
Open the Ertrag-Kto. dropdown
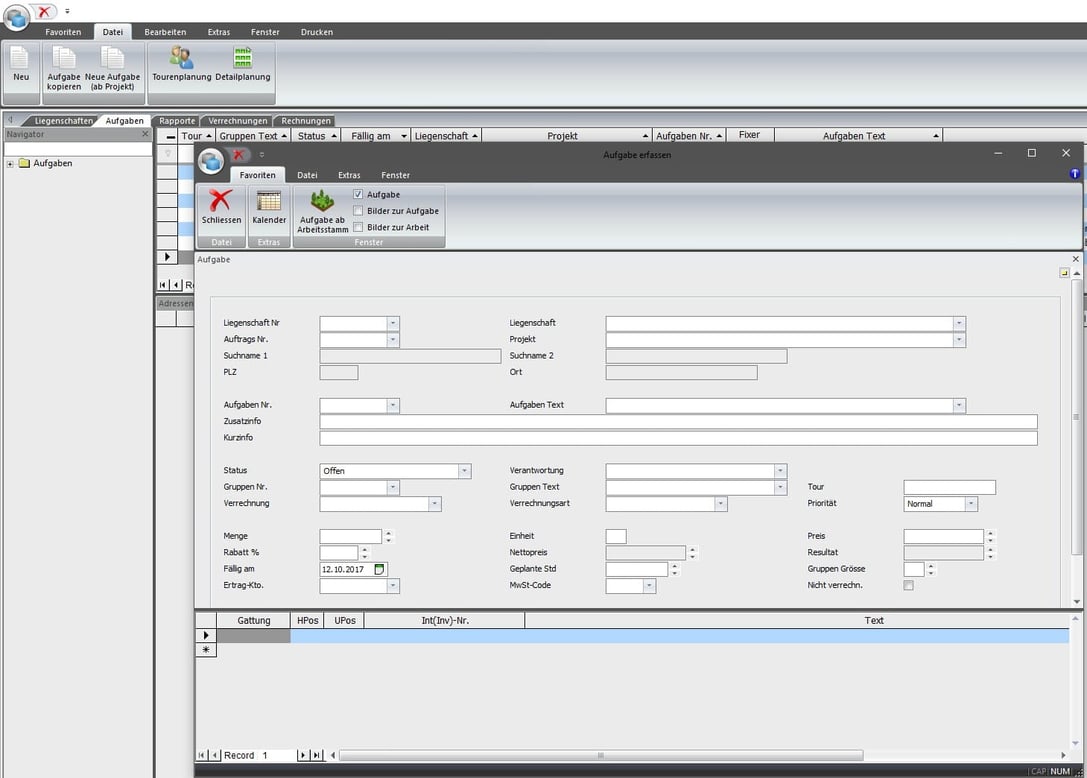coord(393,586)
